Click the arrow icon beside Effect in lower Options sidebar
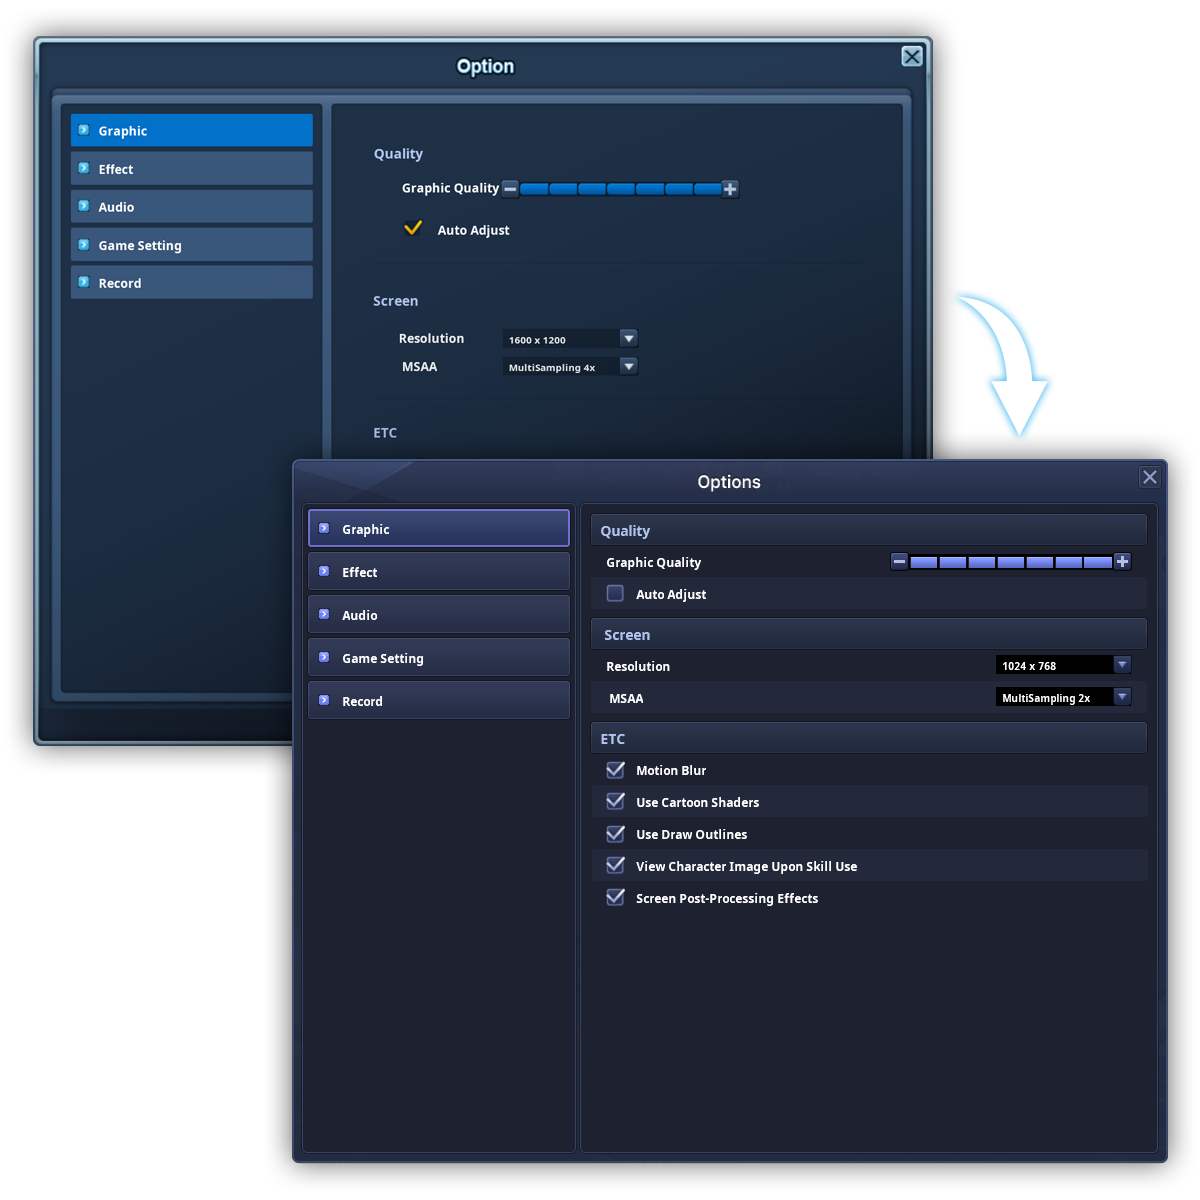The width and height of the screenshot is (1200, 1200). (324, 572)
